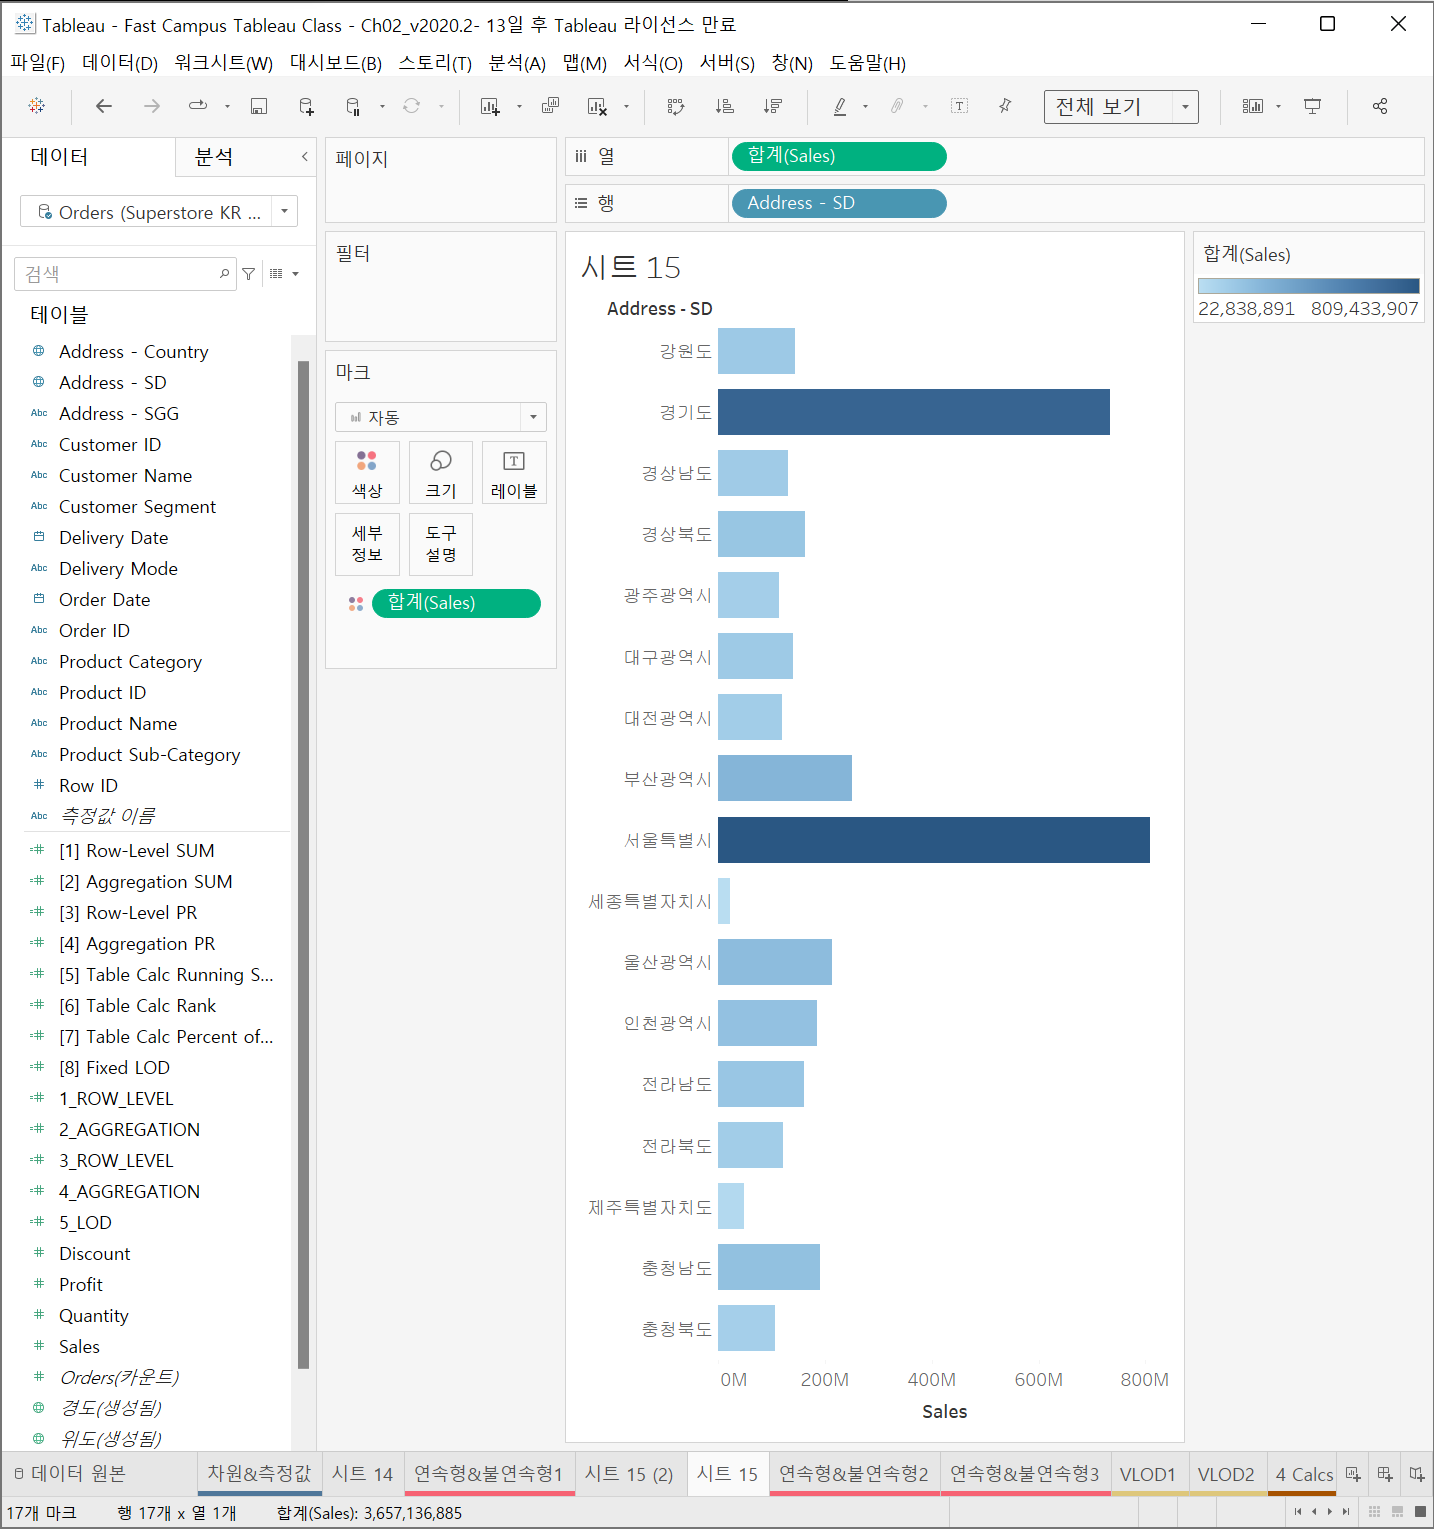Click the refresh run update icon
The width and height of the screenshot is (1434, 1529).
click(411, 106)
